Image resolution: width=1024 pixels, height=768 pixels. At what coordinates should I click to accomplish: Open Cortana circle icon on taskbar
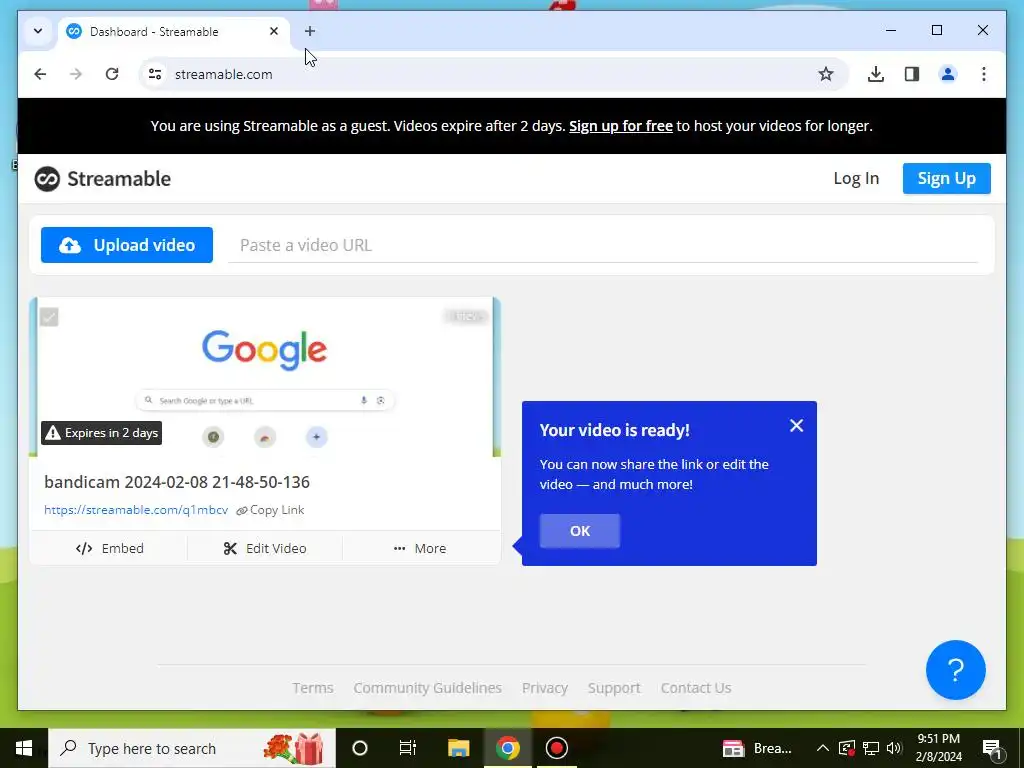tap(360, 748)
